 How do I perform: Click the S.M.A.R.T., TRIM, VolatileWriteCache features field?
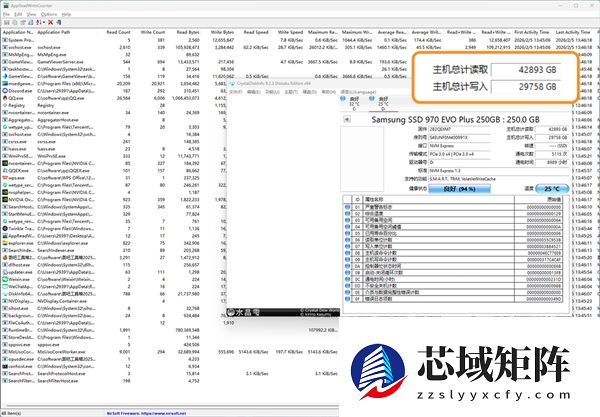pos(499,179)
